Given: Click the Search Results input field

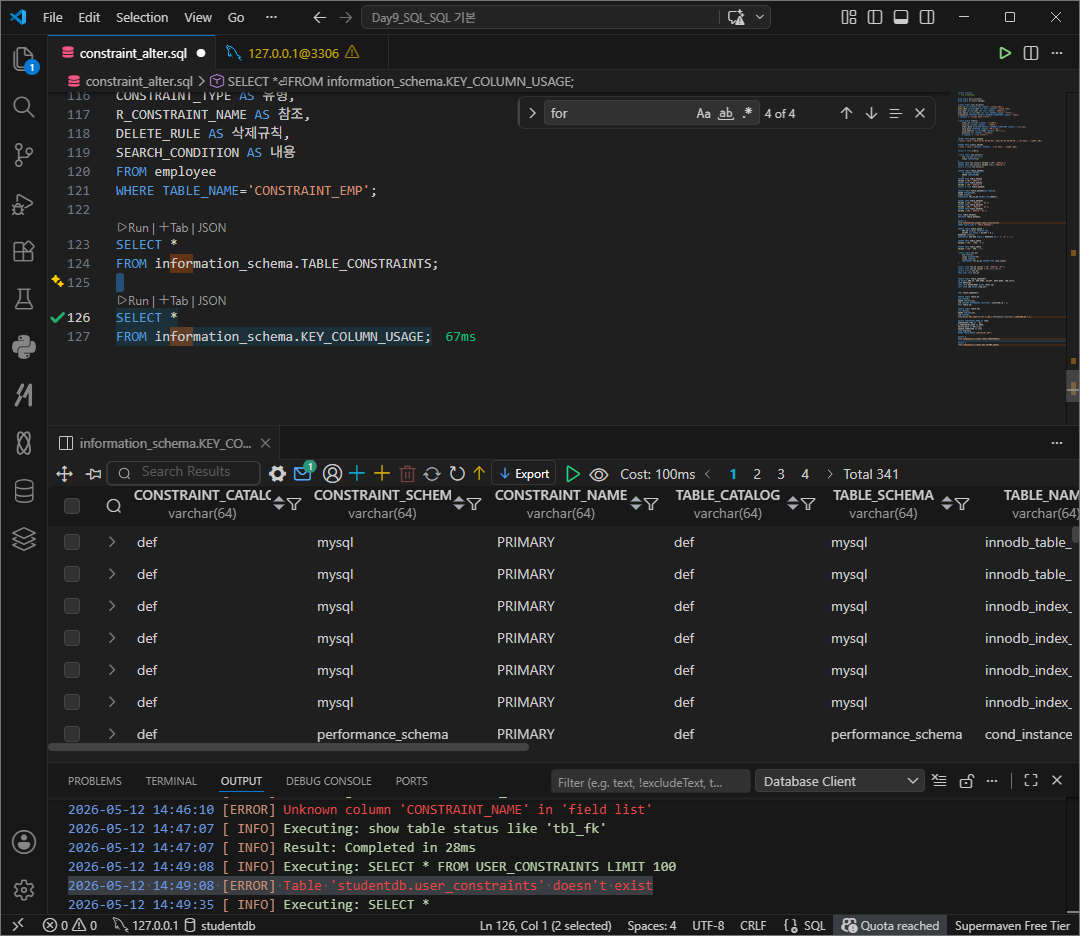Looking at the screenshot, I should pyautogui.click(x=185, y=472).
